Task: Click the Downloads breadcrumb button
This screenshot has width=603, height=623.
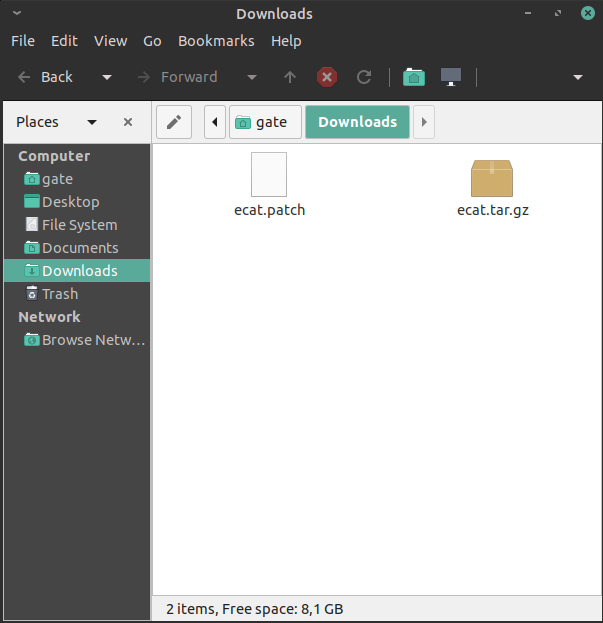Action: pos(358,122)
